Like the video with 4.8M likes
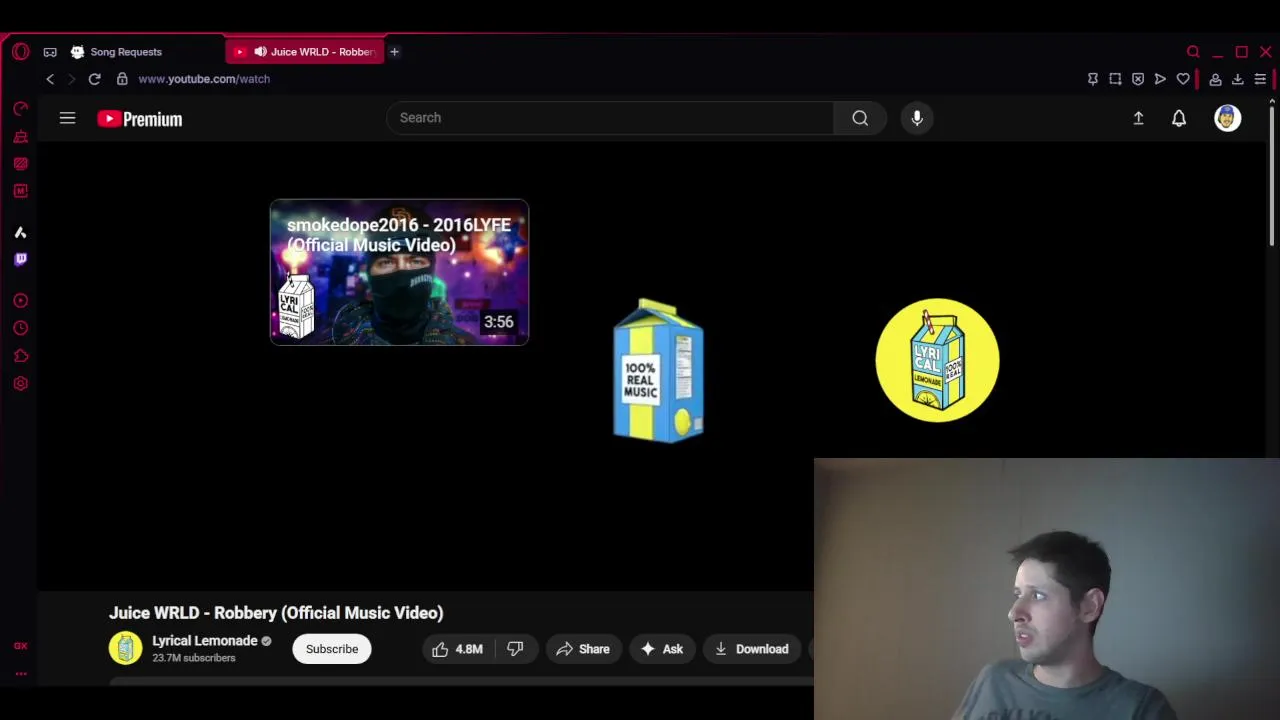 (457, 649)
